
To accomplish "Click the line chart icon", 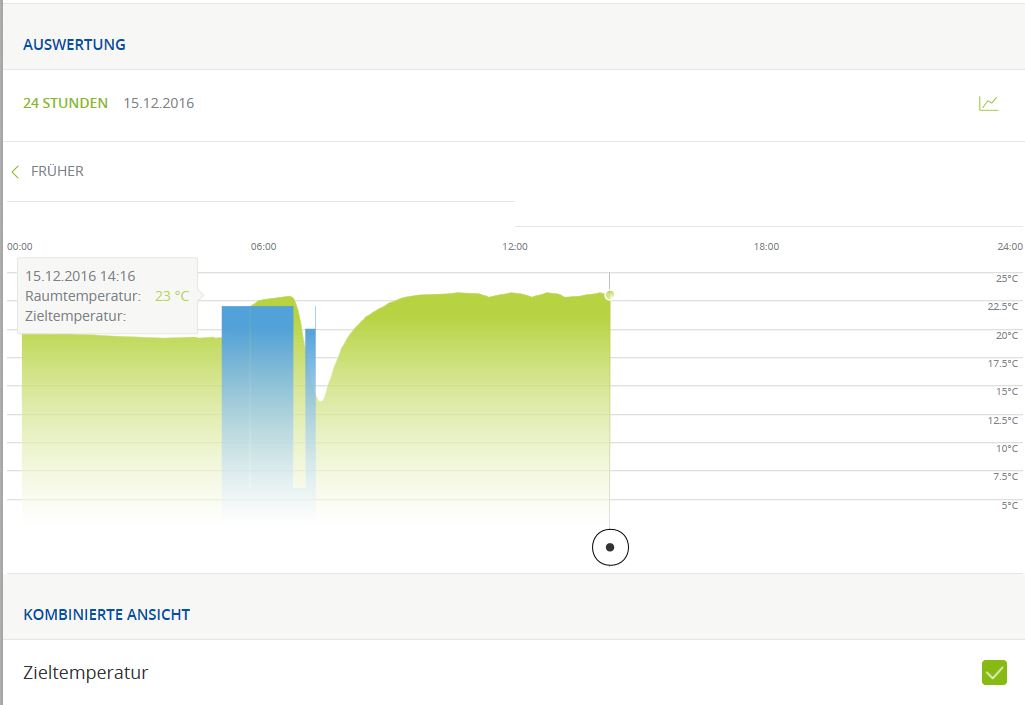I will (x=988, y=103).
